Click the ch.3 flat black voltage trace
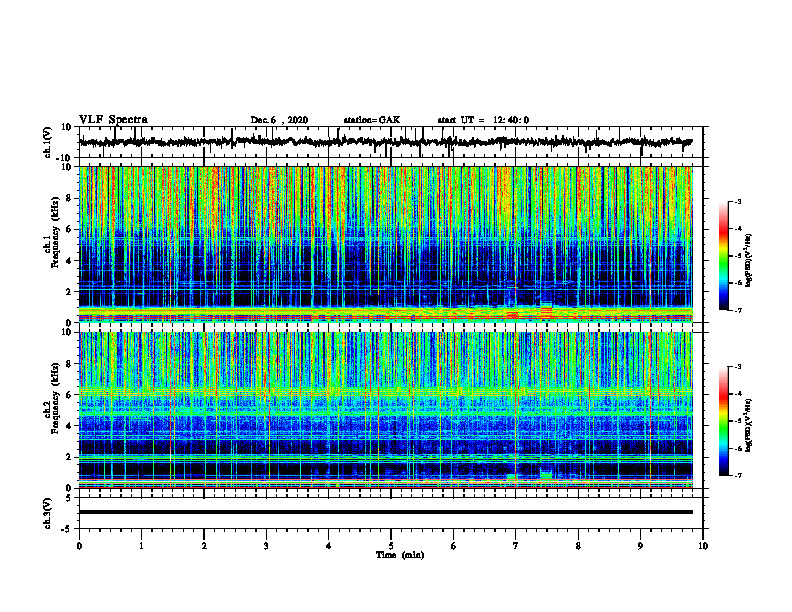The height and width of the screenshot is (612, 792). 385,512
